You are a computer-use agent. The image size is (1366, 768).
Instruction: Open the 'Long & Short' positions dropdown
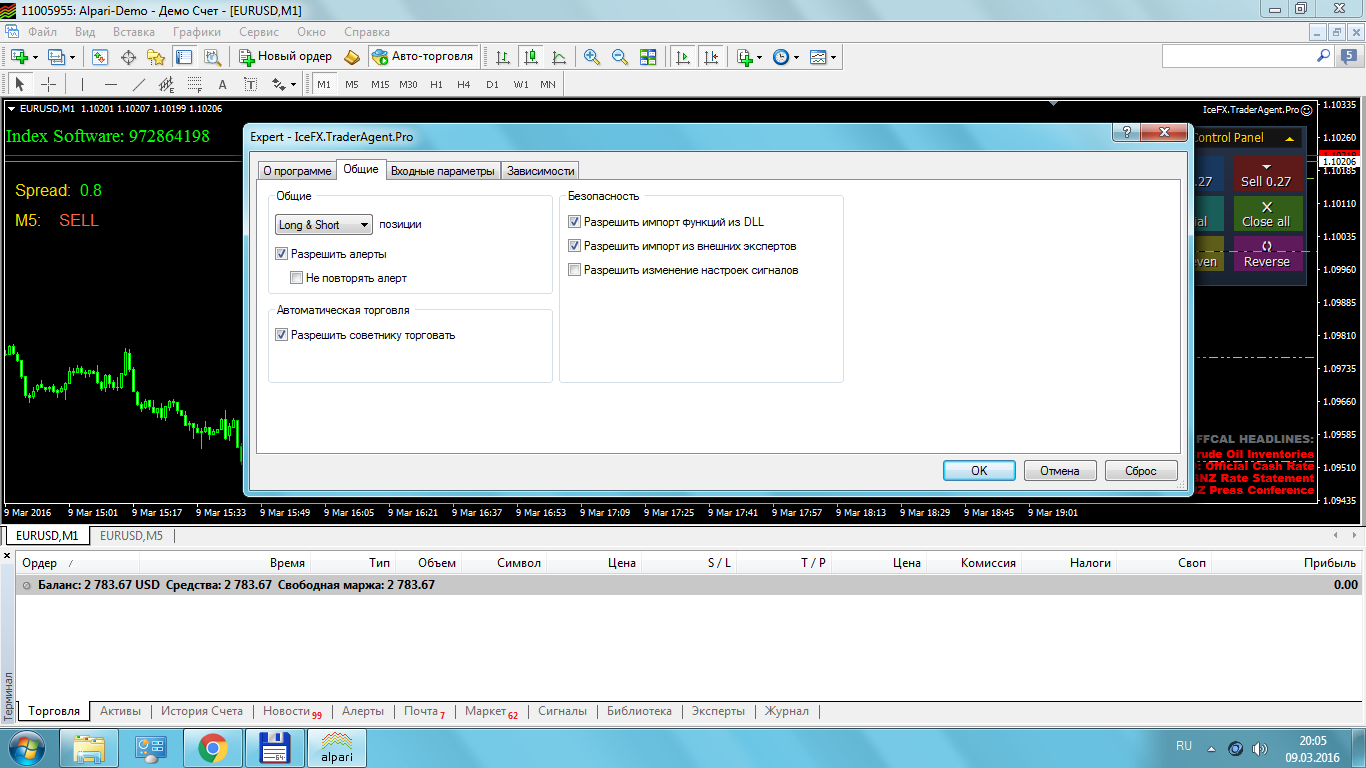[324, 225]
